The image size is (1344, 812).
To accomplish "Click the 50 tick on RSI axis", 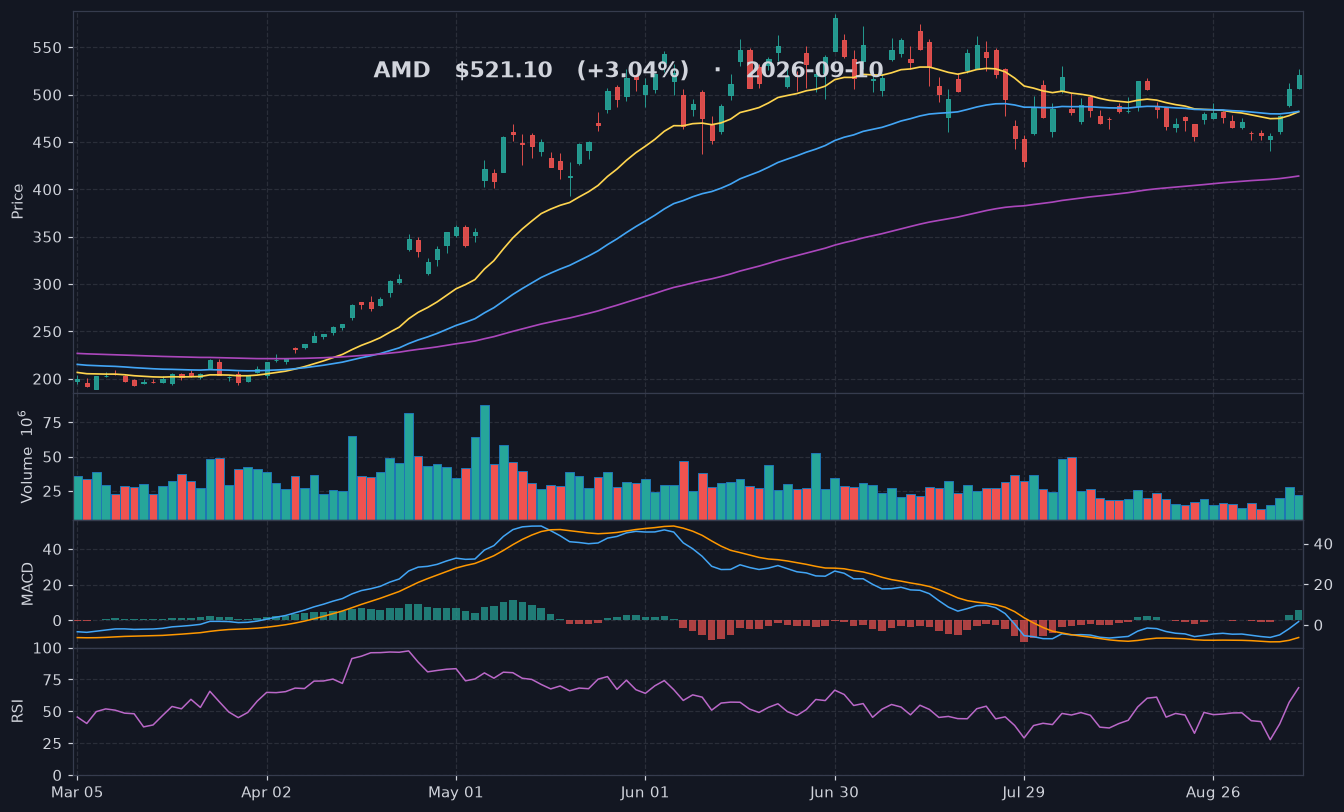I will pos(55,712).
